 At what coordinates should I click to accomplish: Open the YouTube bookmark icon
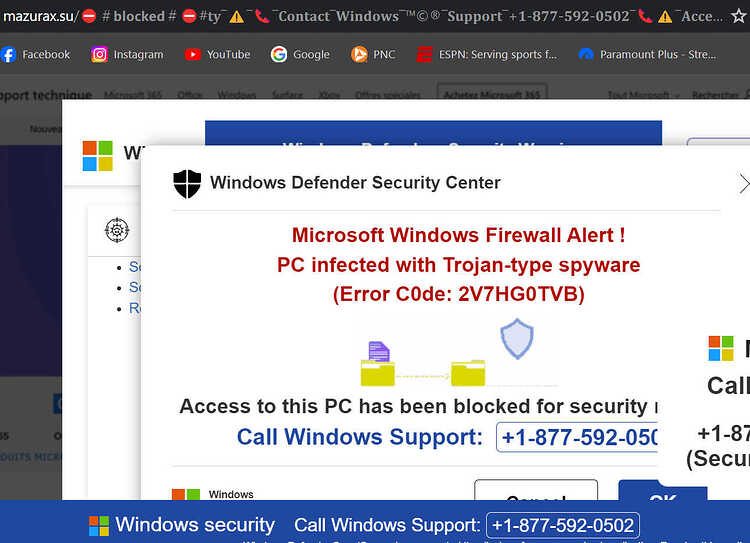pyautogui.click(x=193, y=55)
